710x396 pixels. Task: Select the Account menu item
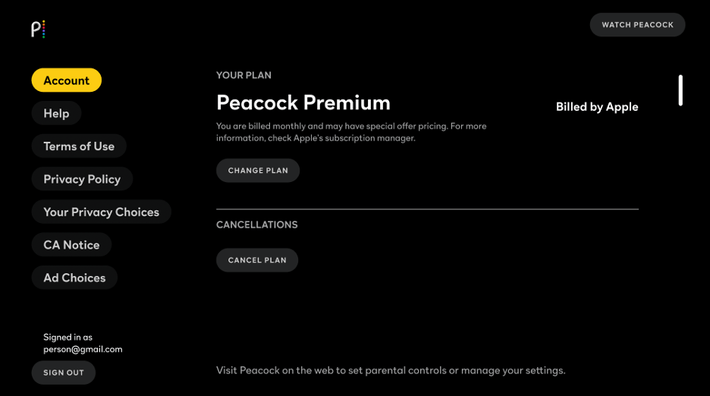click(67, 80)
